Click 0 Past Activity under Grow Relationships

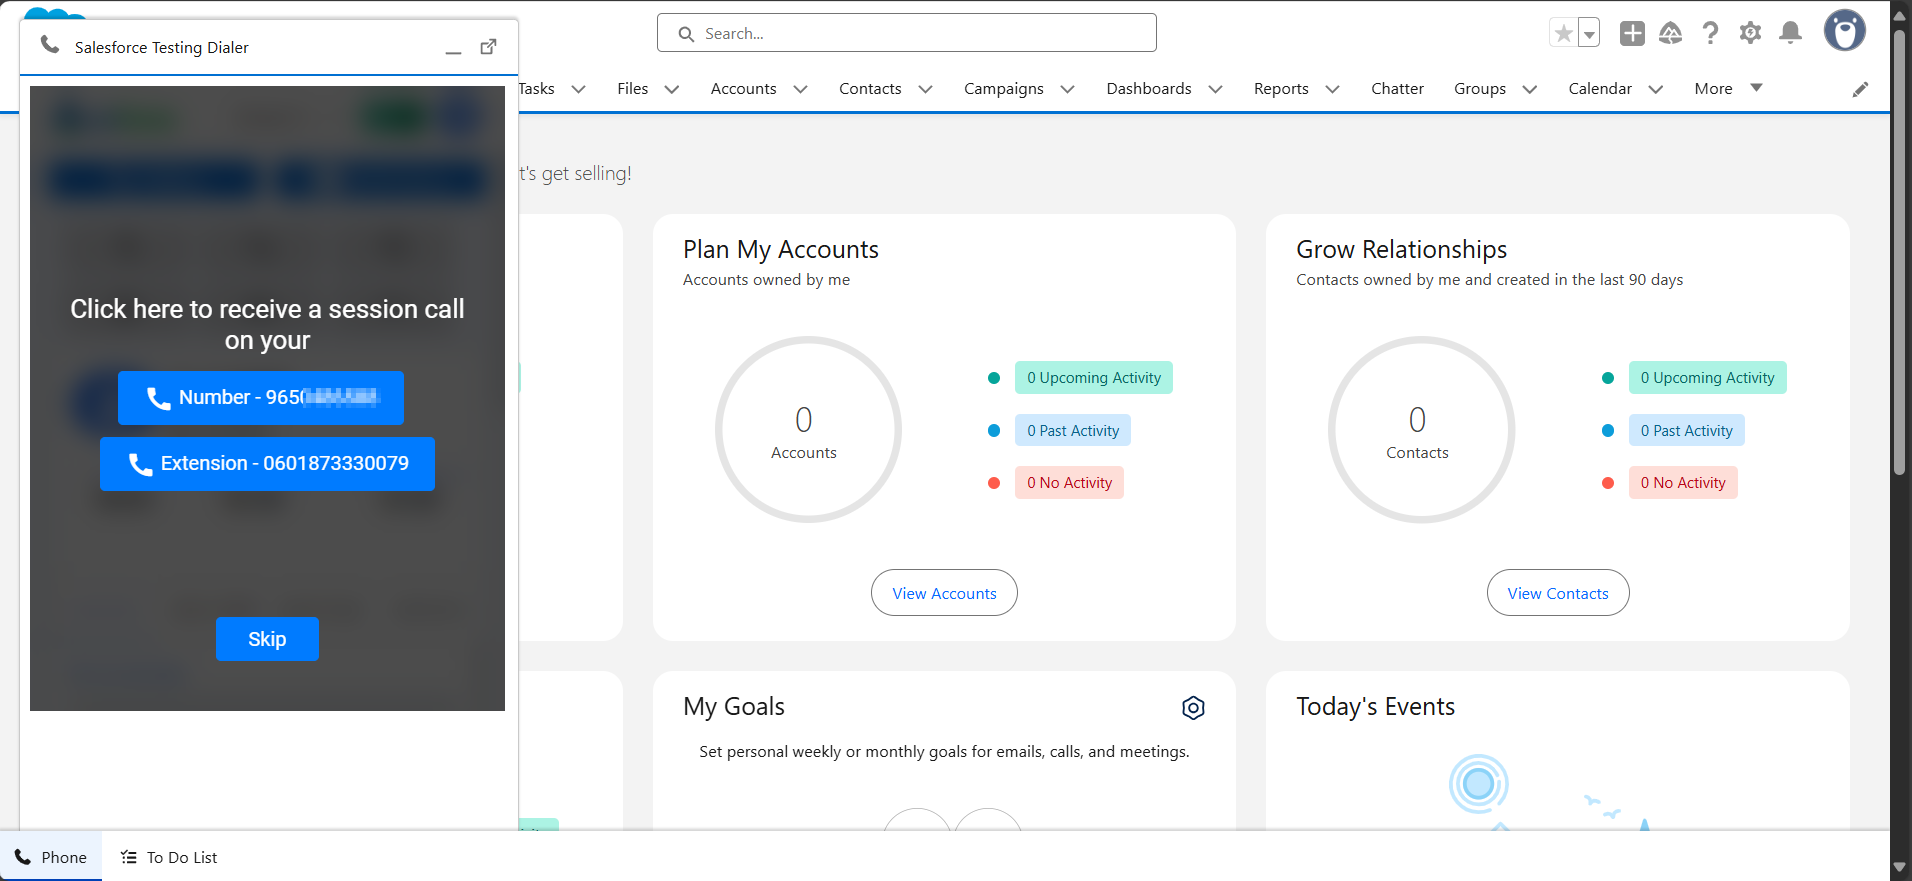pyautogui.click(x=1686, y=431)
